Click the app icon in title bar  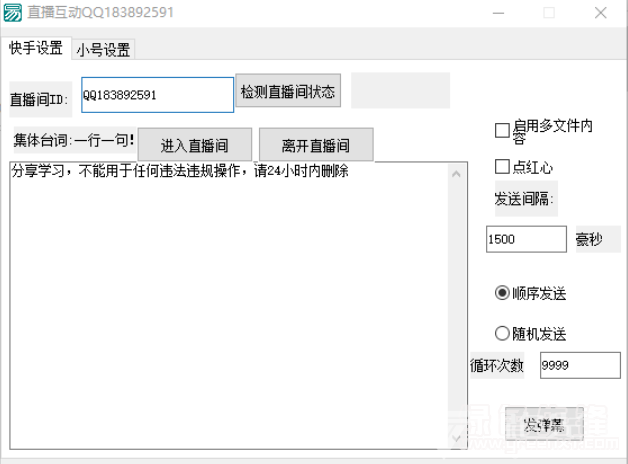click(x=13, y=14)
